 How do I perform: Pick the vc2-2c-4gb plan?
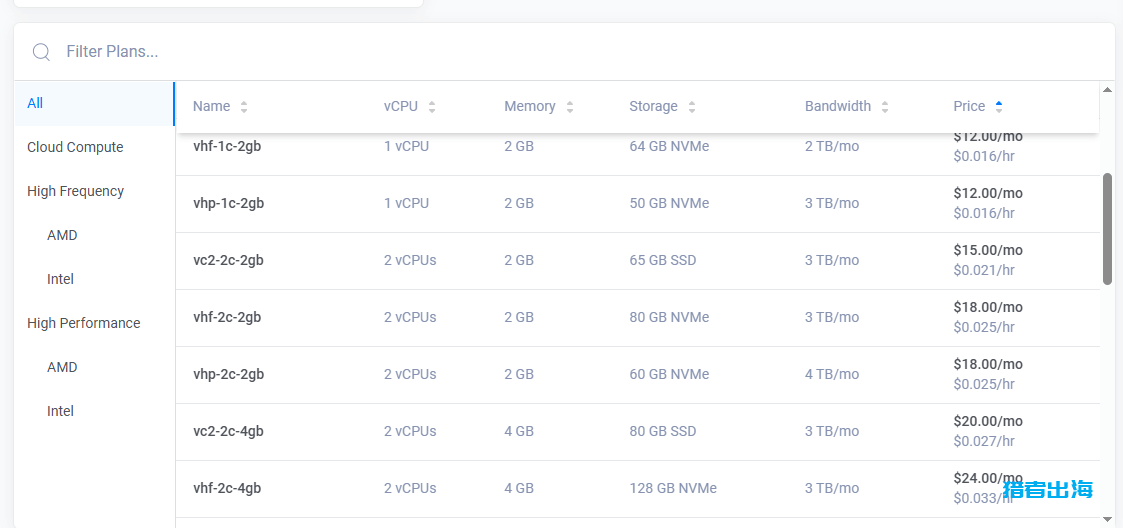point(637,432)
